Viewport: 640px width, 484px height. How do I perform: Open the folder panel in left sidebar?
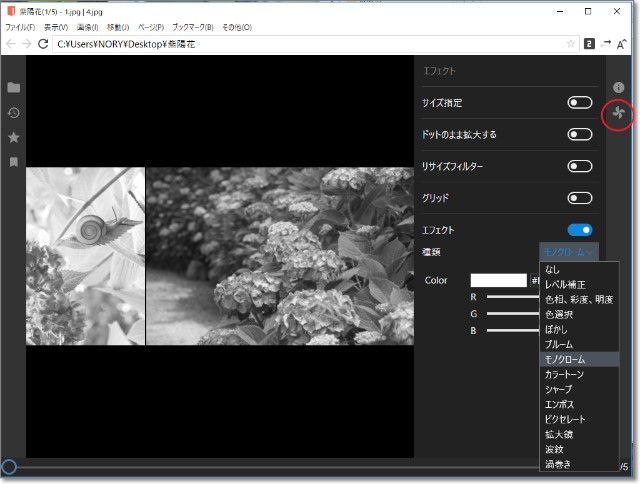coord(14,88)
